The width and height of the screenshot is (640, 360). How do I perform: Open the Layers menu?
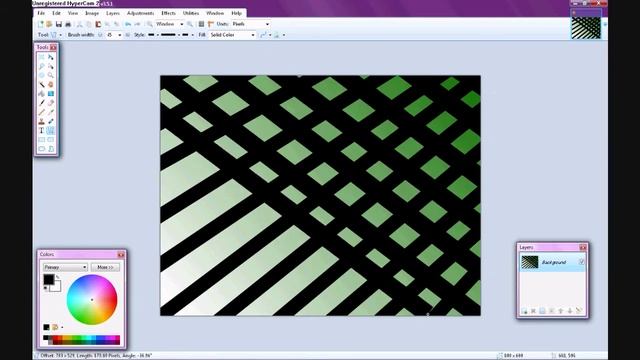(113, 13)
